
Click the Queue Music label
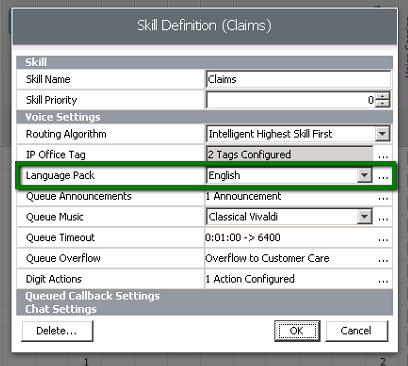(55, 217)
